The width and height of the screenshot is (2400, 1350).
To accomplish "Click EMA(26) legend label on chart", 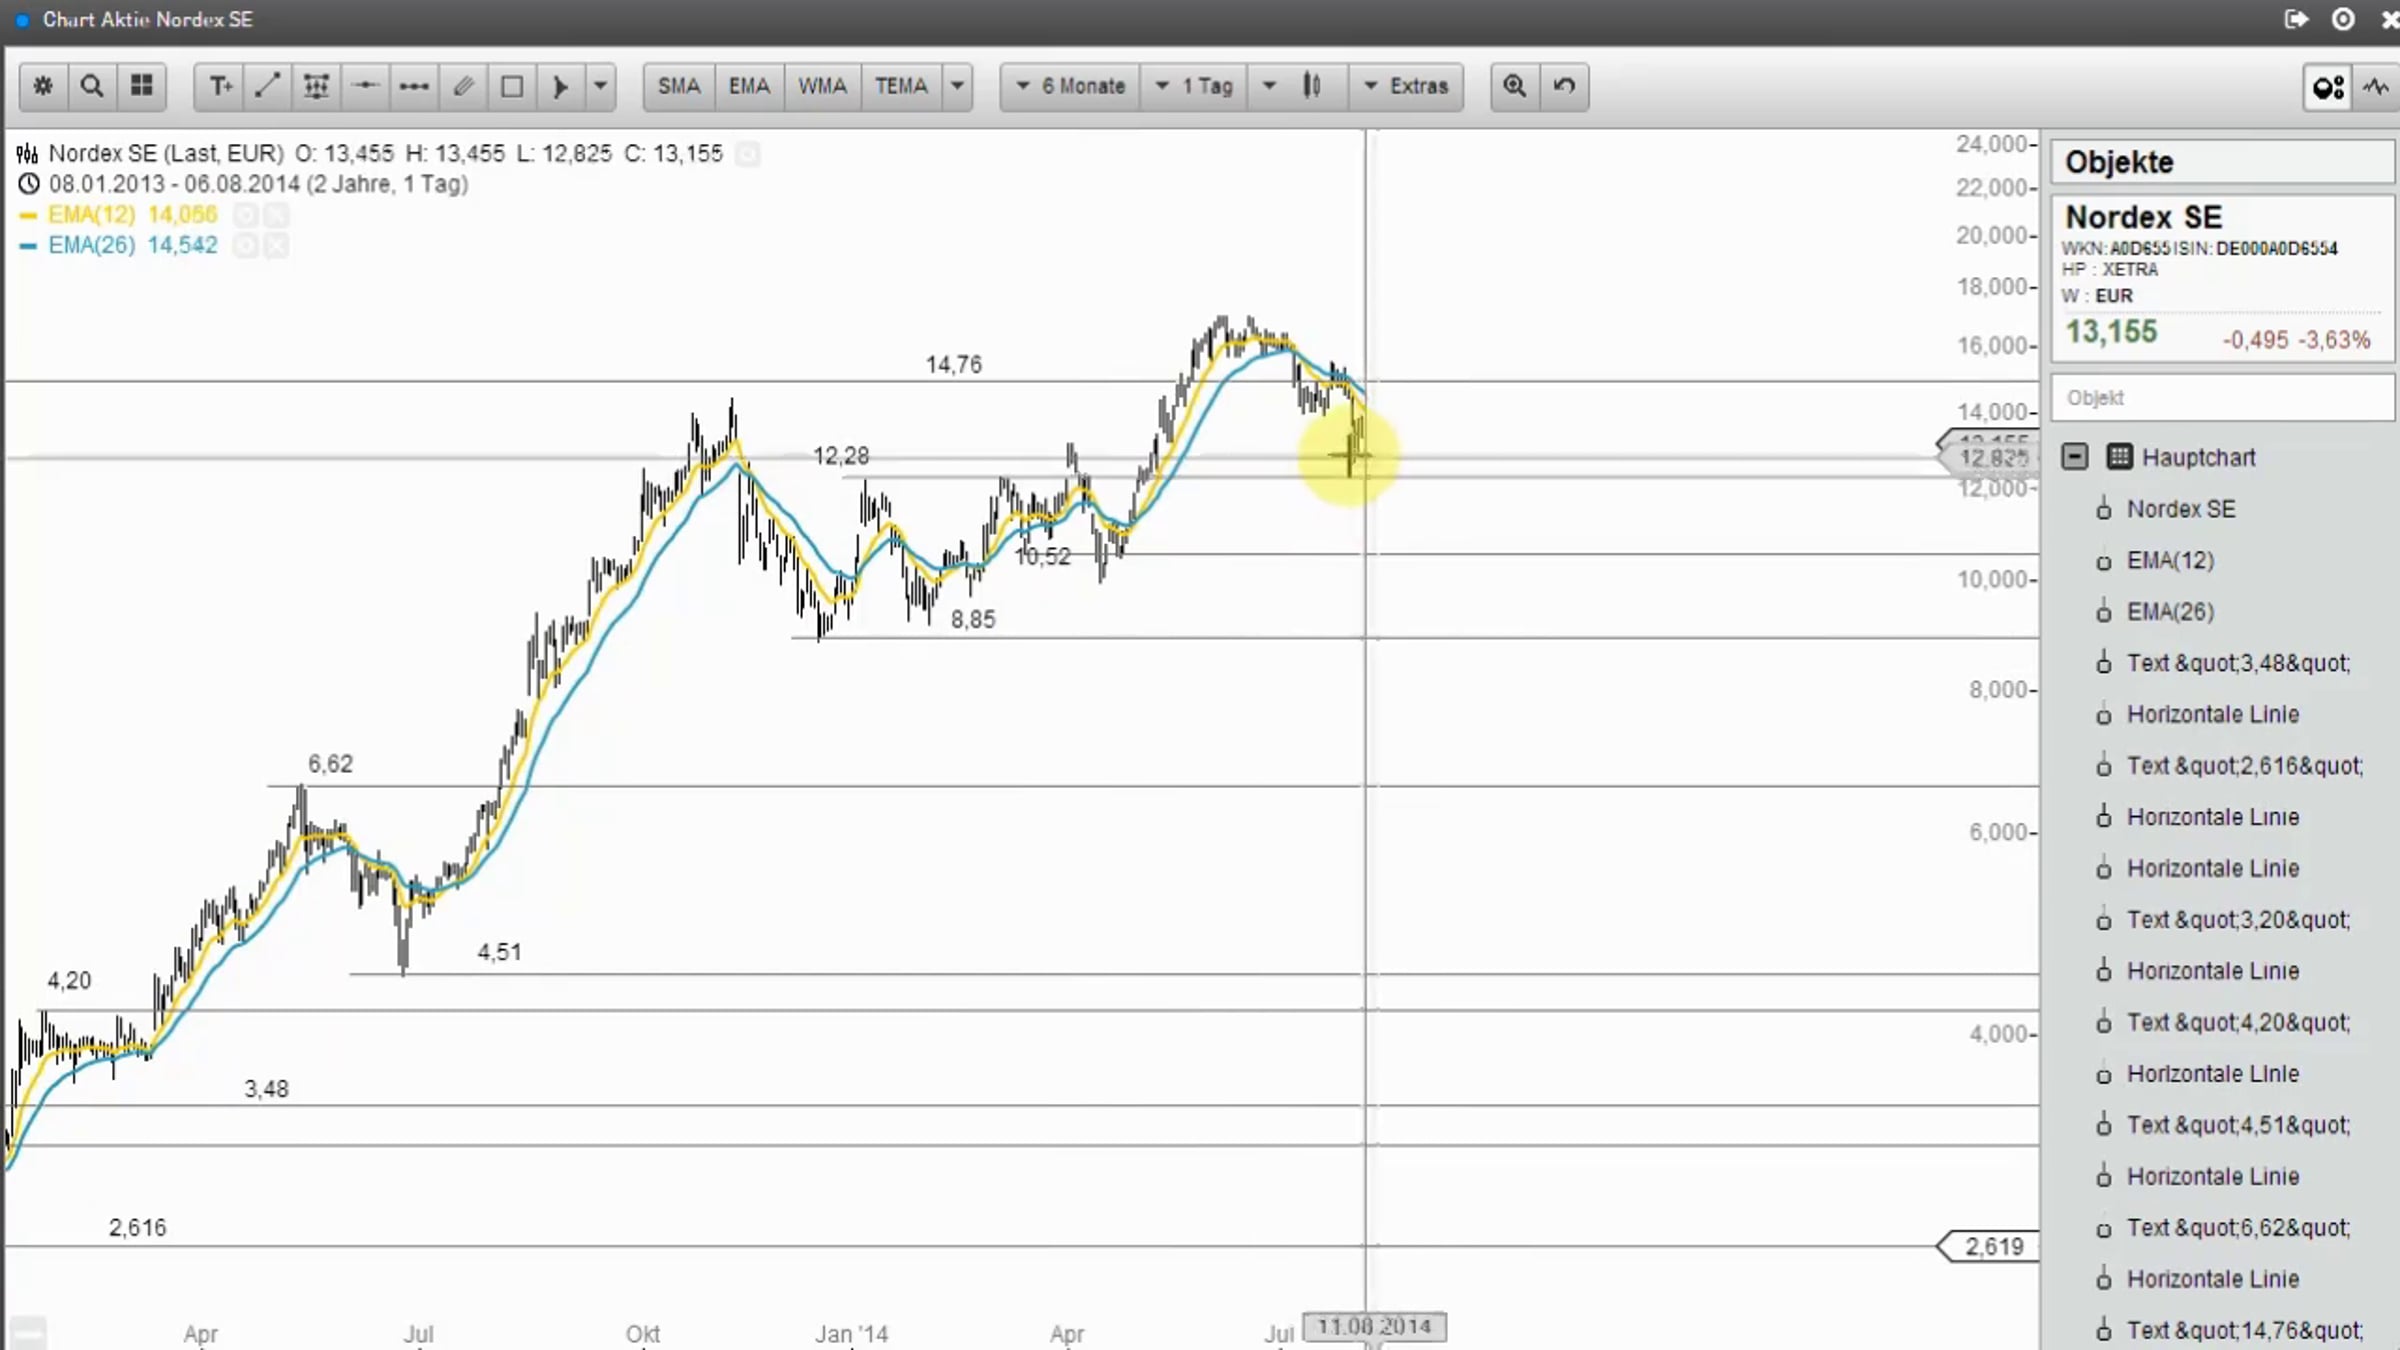I will [x=92, y=245].
